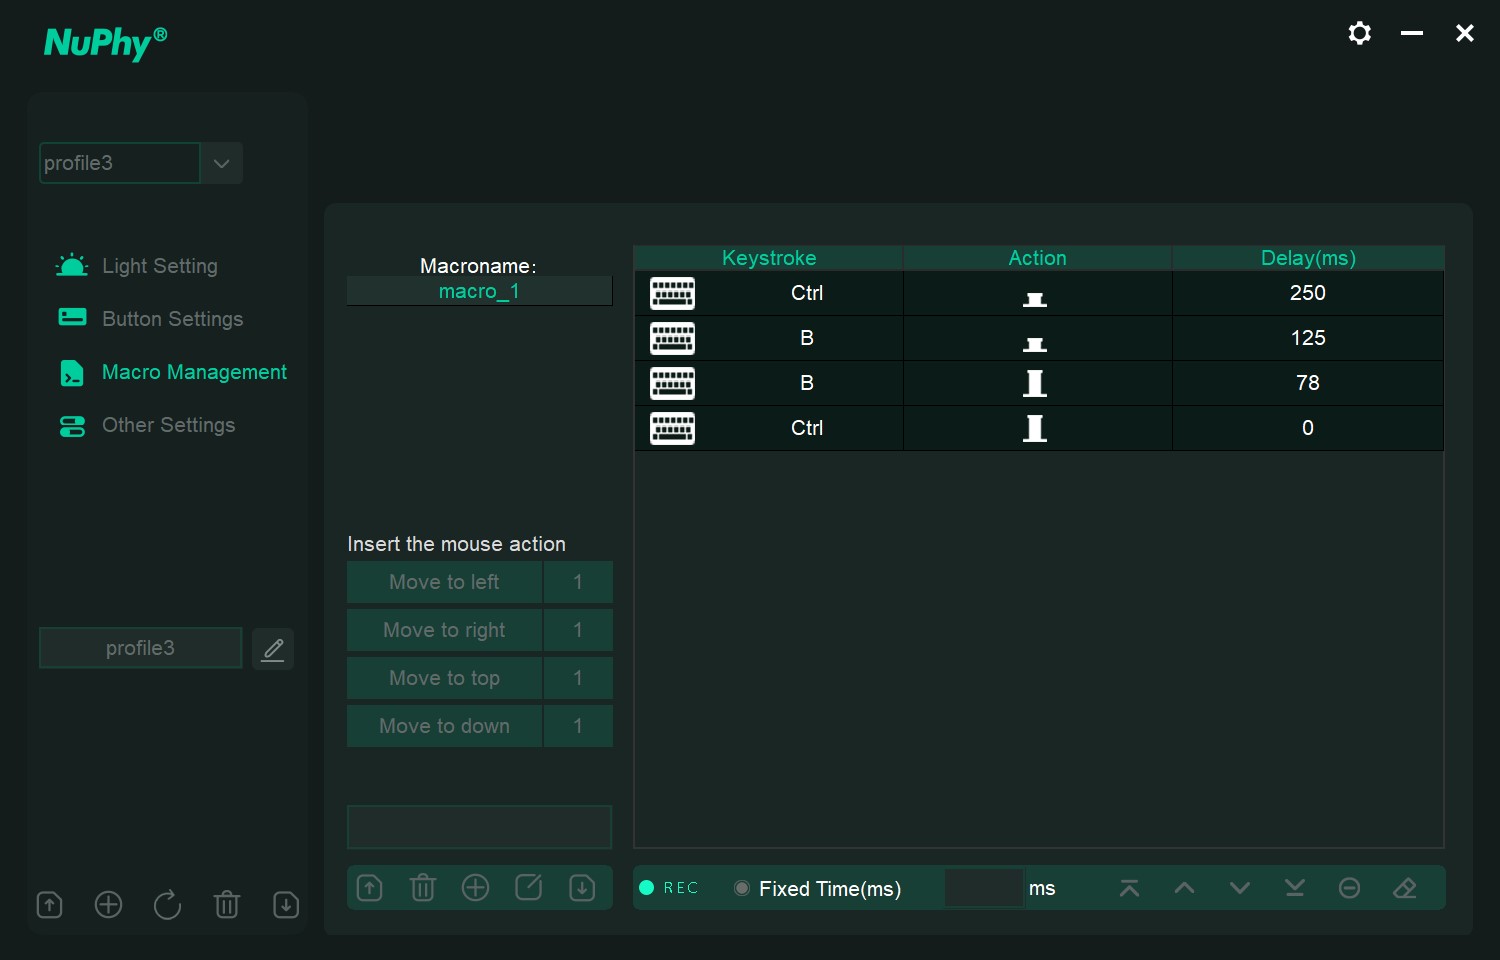Click key-down action icon in delay 250 row
Image resolution: width=1500 pixels, height=960 pixels.
coord(1035,299)
